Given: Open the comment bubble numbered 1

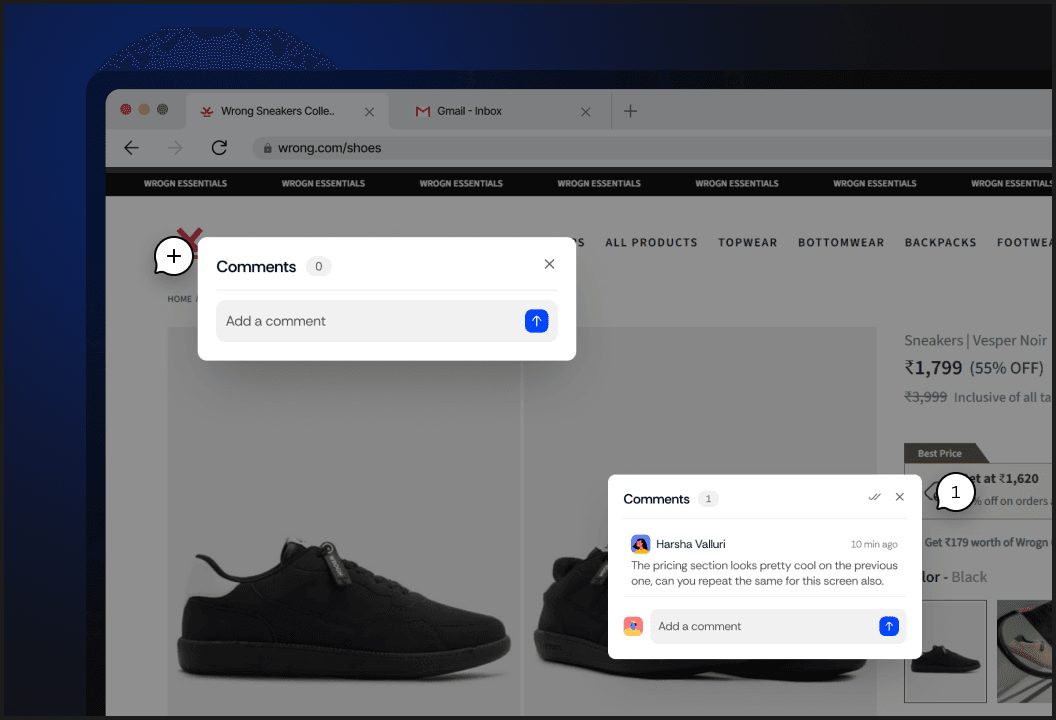Looking at the screenshot, I should pyautogui.click(x=955, y=492).
